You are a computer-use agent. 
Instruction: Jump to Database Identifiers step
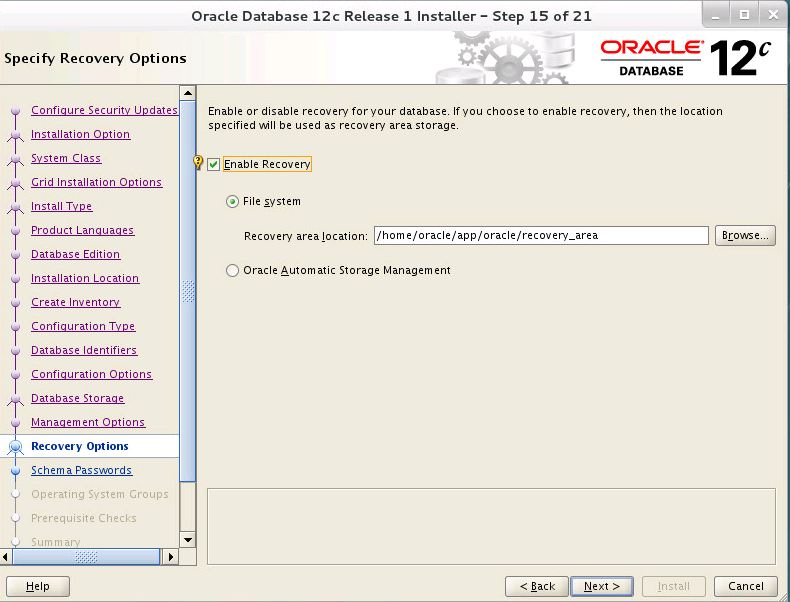[84, 350]
